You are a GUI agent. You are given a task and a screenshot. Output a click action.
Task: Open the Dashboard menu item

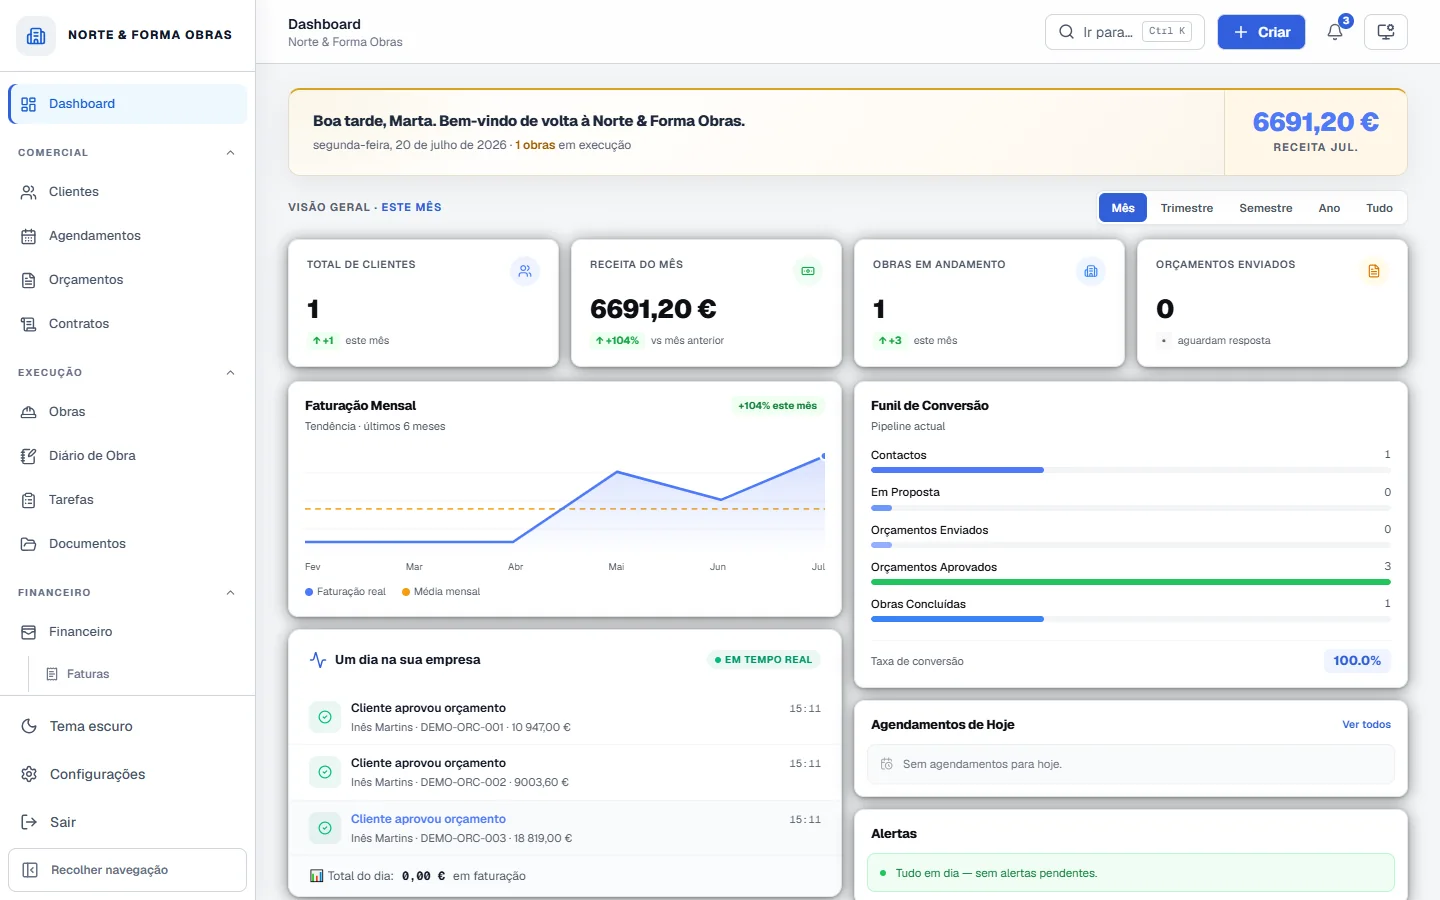[128, 104]
